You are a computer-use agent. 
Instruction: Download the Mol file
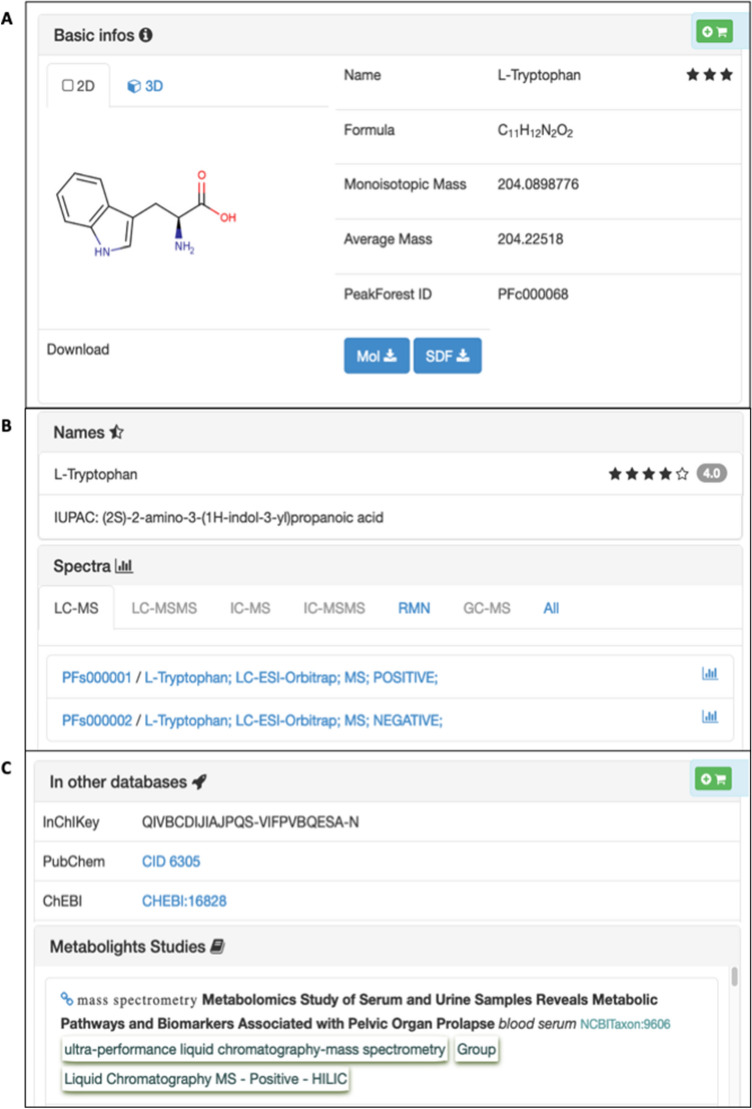pos(376,355)
